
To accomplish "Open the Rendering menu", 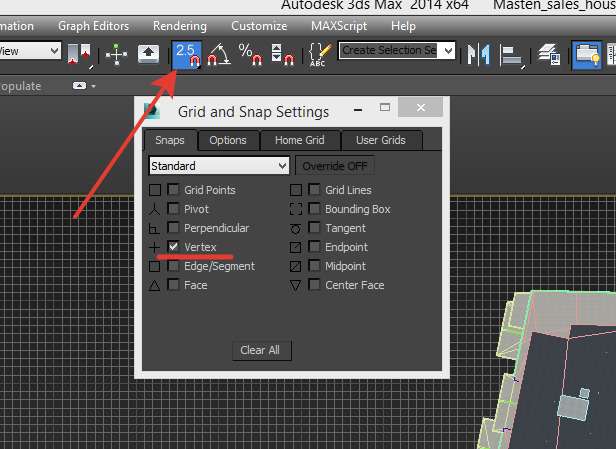I will [180, 26].
